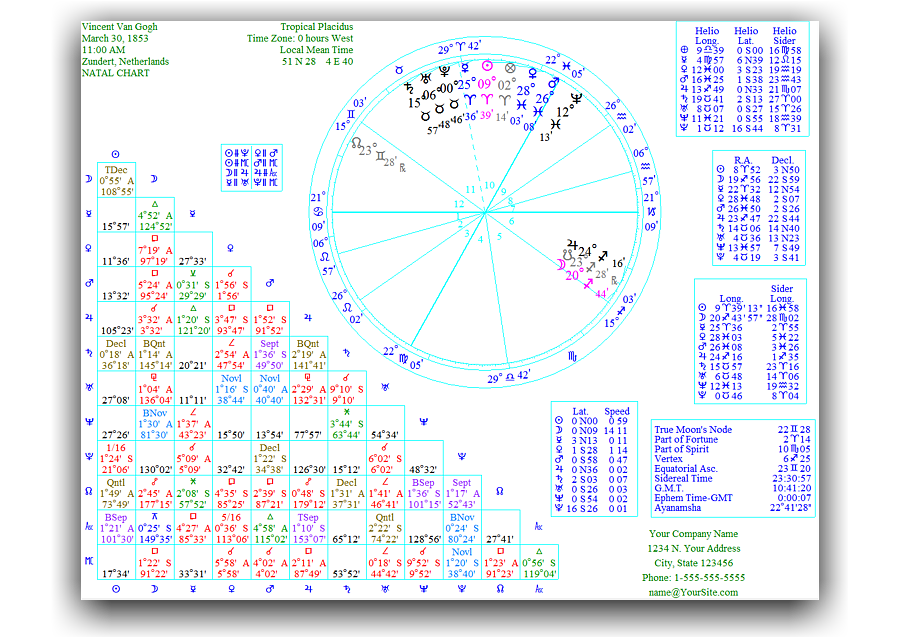Click the 'BNov 1°30' A' grid cell
The image size is (899, 637).
[155, 423]
